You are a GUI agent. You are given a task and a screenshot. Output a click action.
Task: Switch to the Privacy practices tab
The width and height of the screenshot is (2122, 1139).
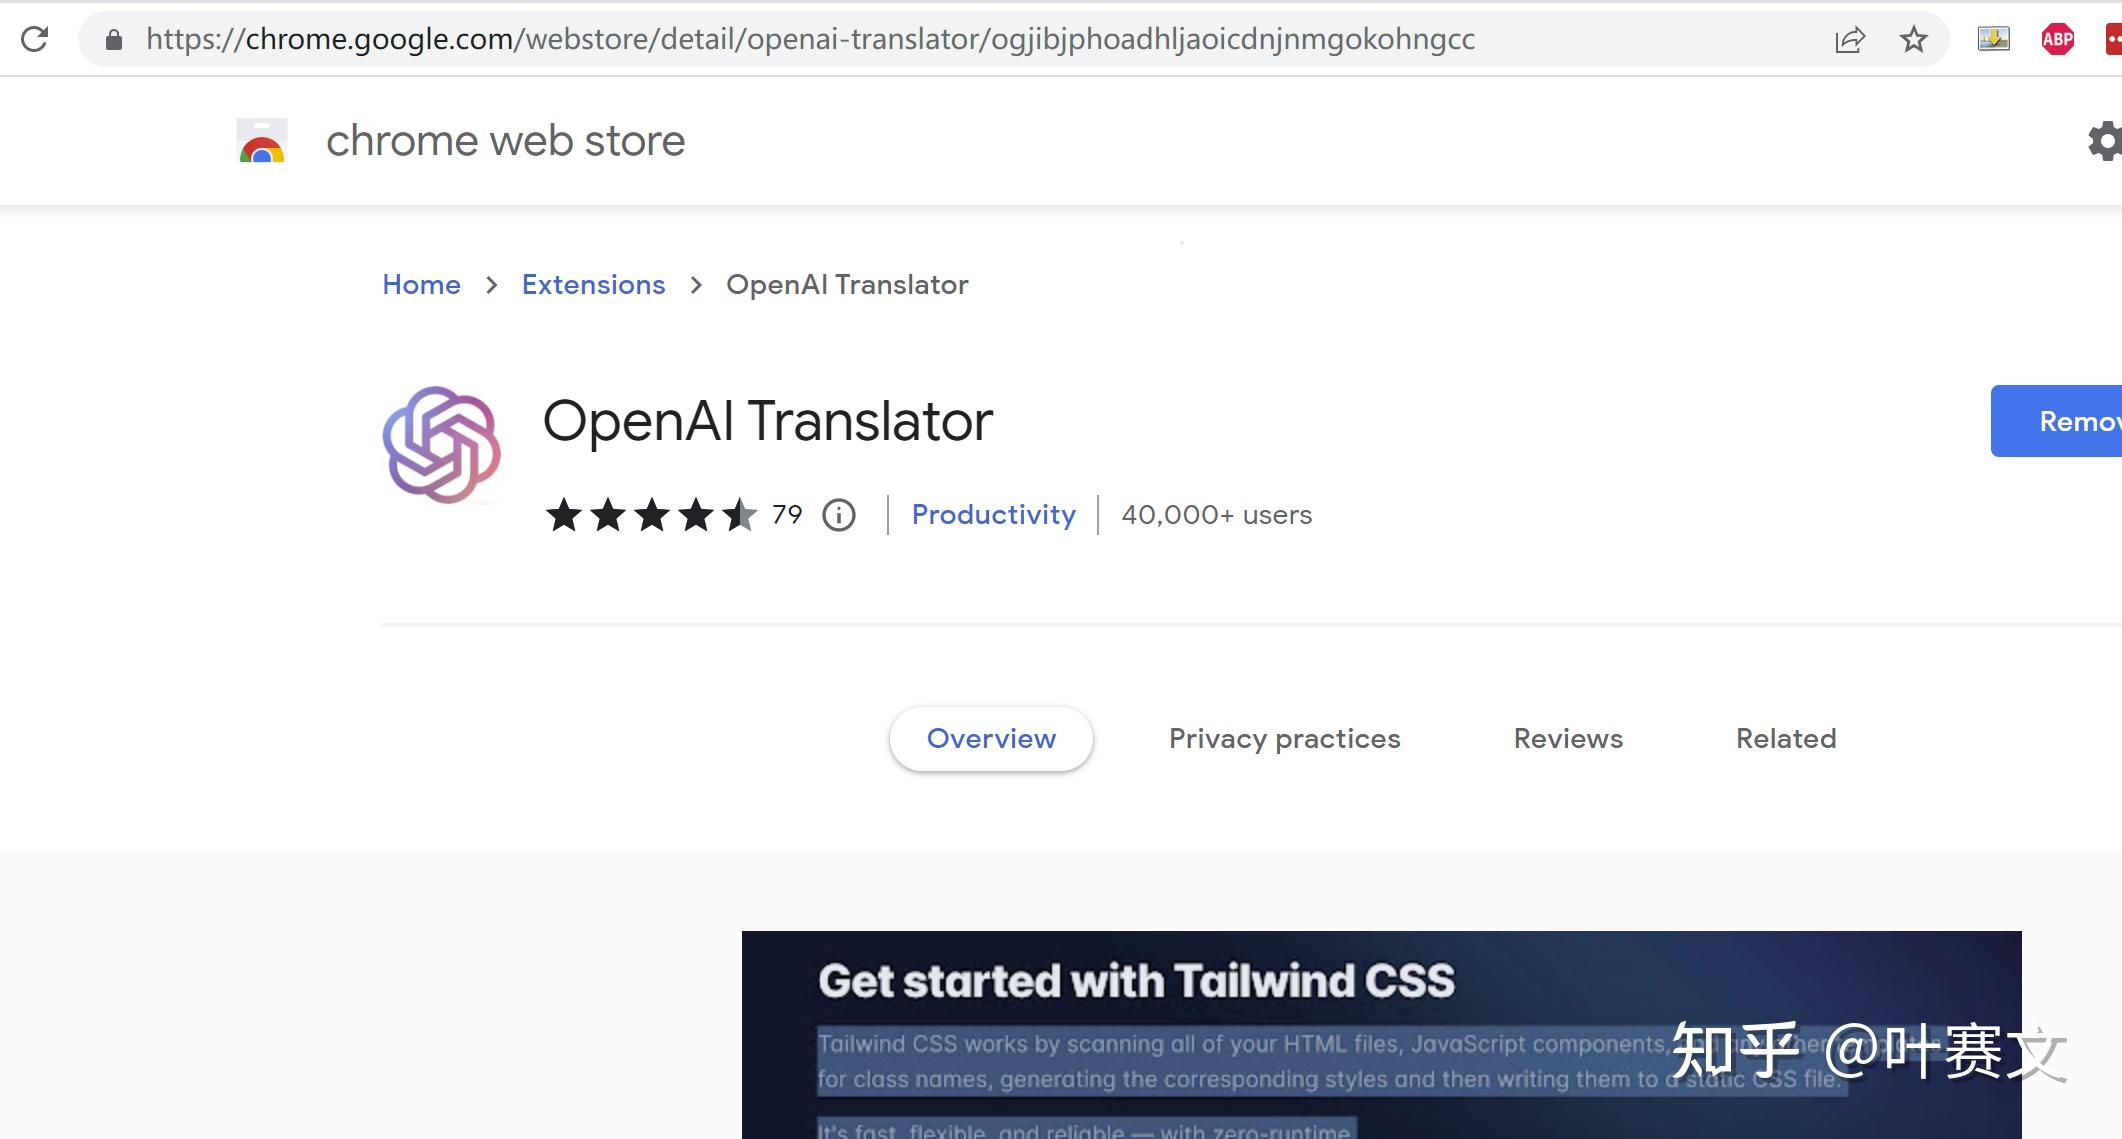1284,739
